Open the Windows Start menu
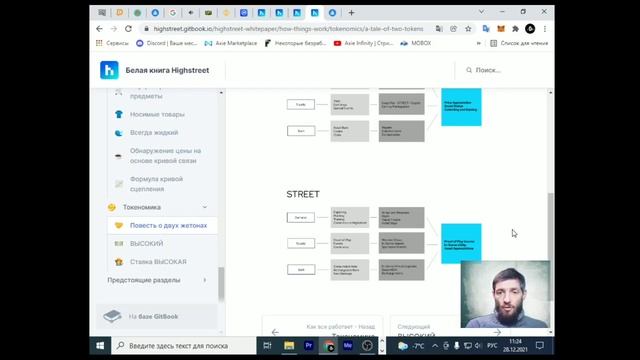 (x=100, y=346)
